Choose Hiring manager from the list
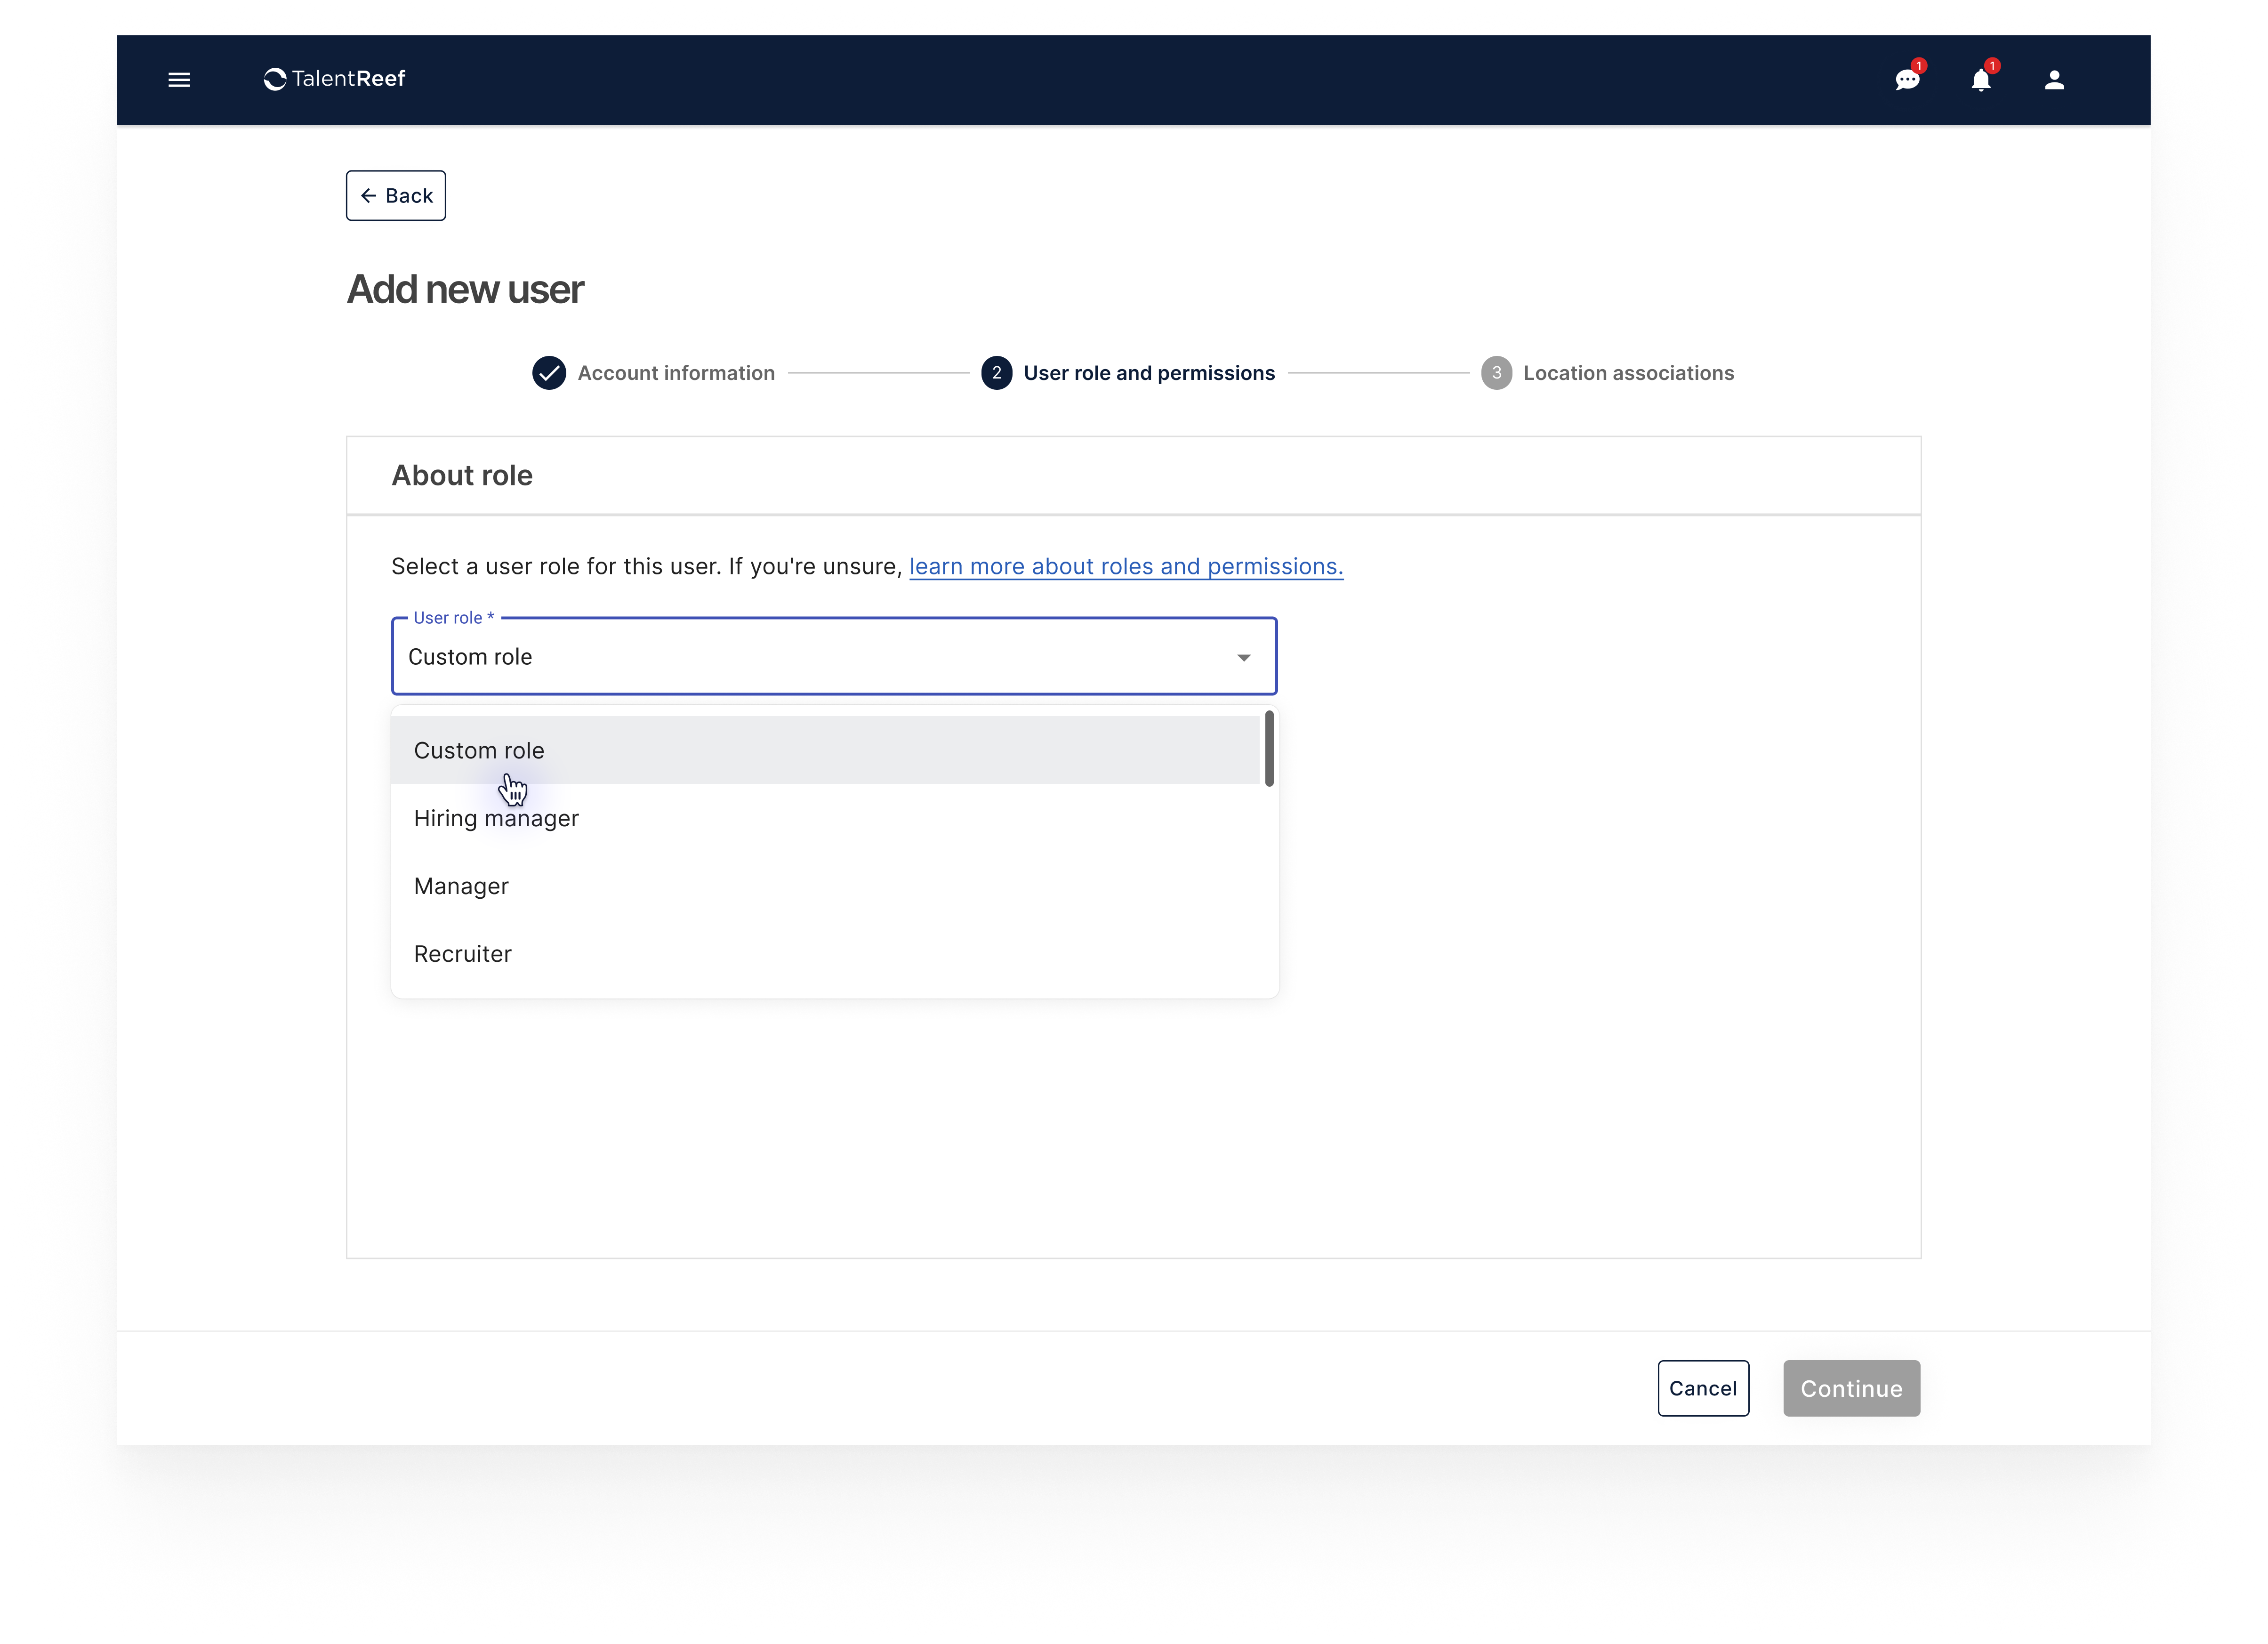Image resolution: width=2268 pixels, height=1644 pixels. 825,818
